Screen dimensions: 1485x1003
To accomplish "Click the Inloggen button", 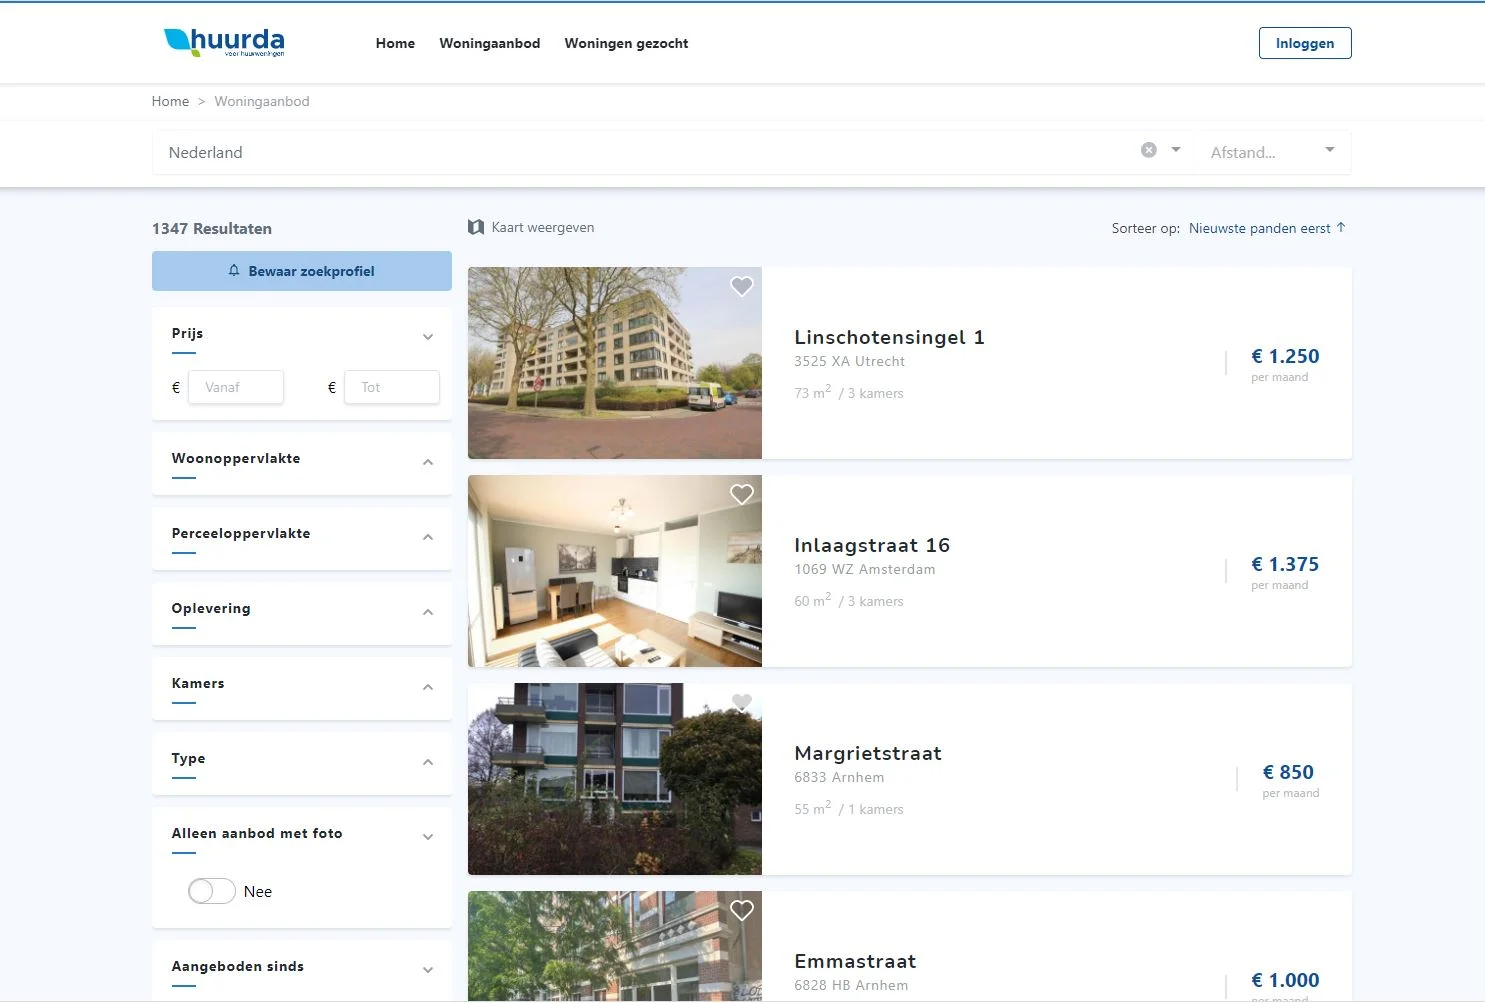I will 1304,42.
